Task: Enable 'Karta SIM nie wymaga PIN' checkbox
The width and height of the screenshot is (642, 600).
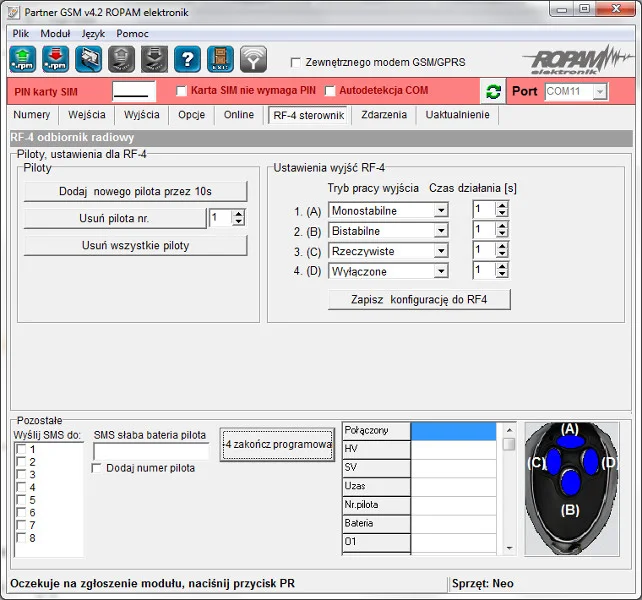Action: pyautogui.click(x=182, y=91)
